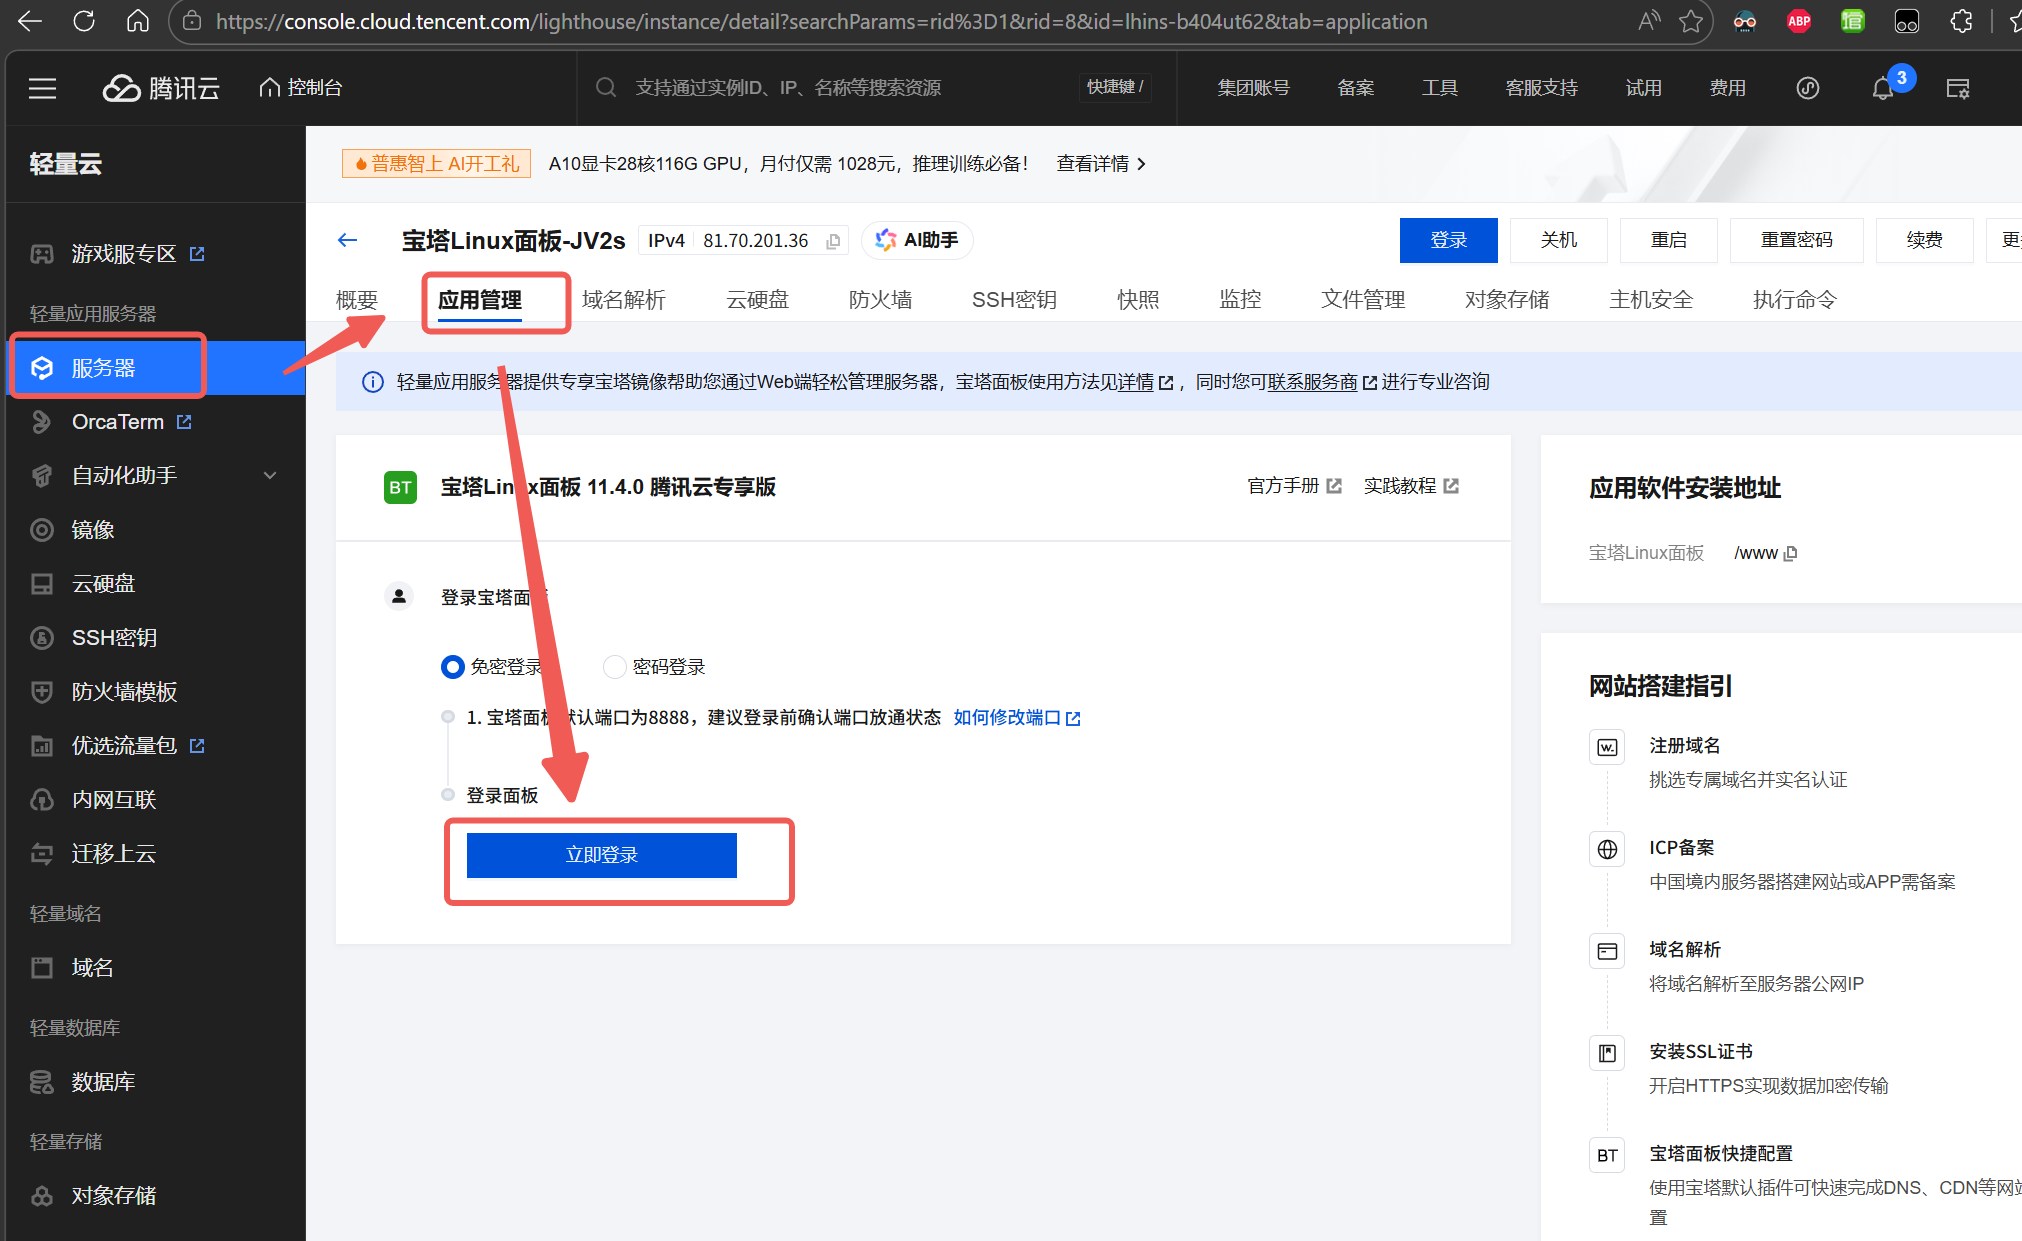Screen dimensions: 2022x1241
Task: Switch to the 防火墙 tab
Action: click(x=880, y=299)
